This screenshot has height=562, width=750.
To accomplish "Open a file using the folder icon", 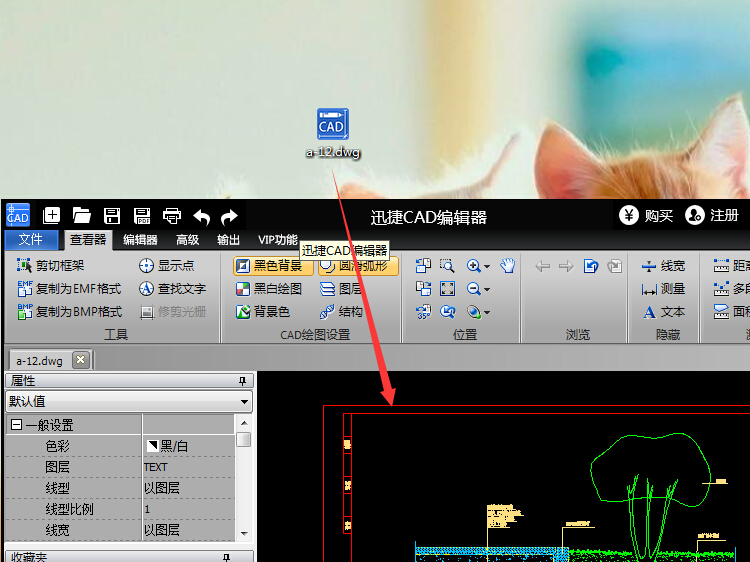I will pyautogui.click(x=82, y=216).
